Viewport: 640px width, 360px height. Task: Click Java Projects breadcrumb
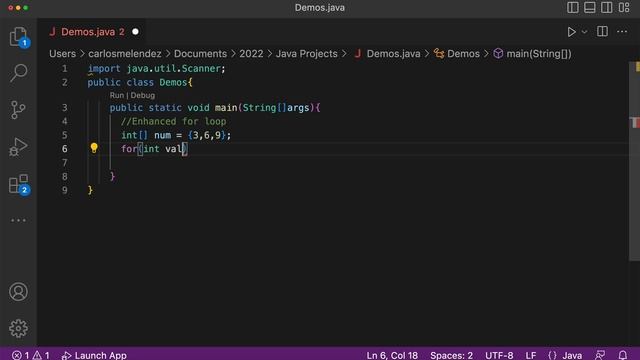coord(307,54)
